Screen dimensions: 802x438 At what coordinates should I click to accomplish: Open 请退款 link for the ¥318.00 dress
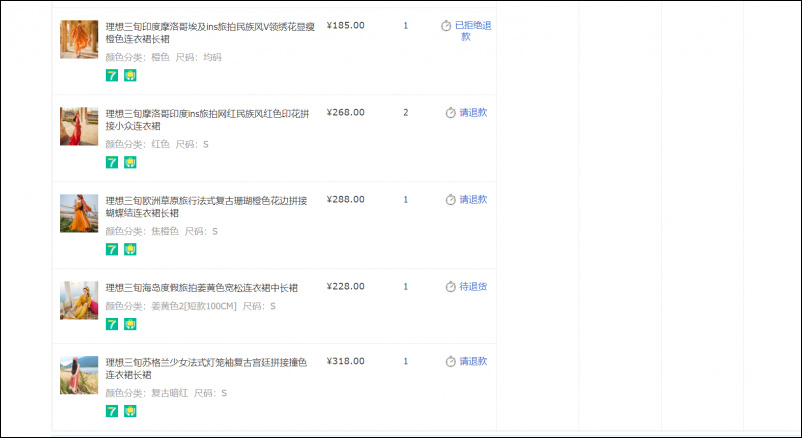click(473, 361)
